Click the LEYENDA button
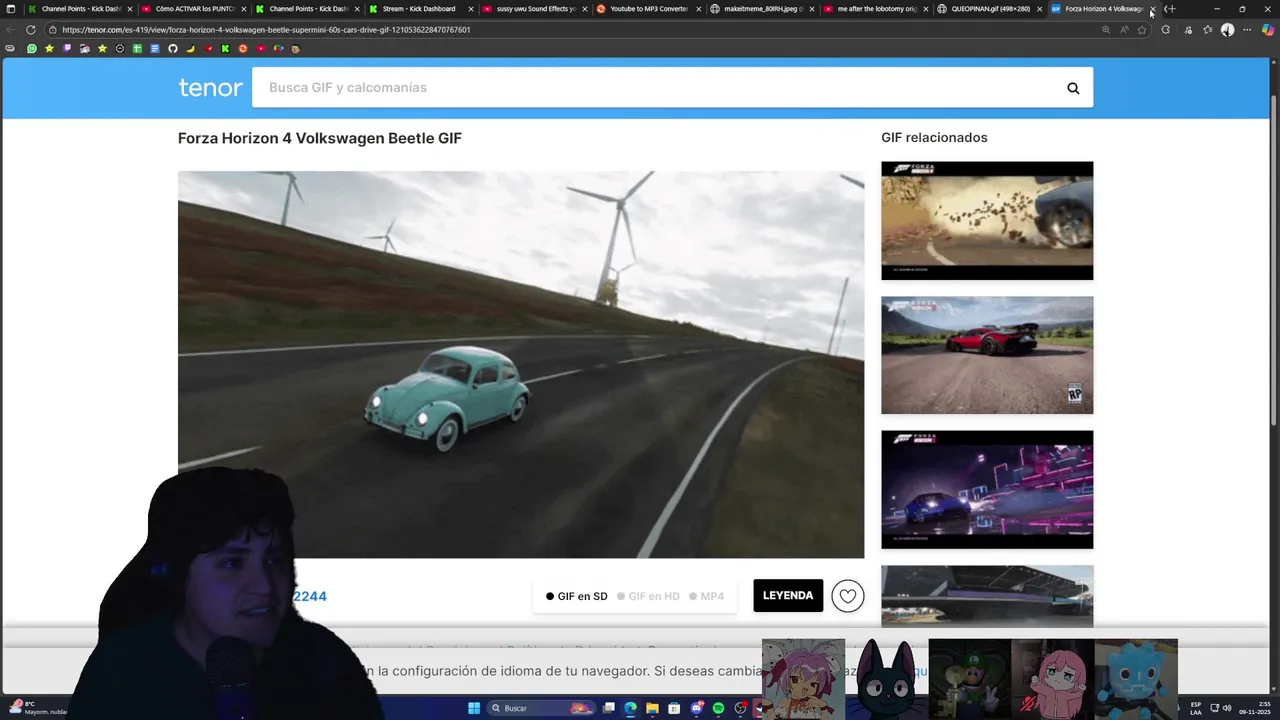 coord(788,596)
